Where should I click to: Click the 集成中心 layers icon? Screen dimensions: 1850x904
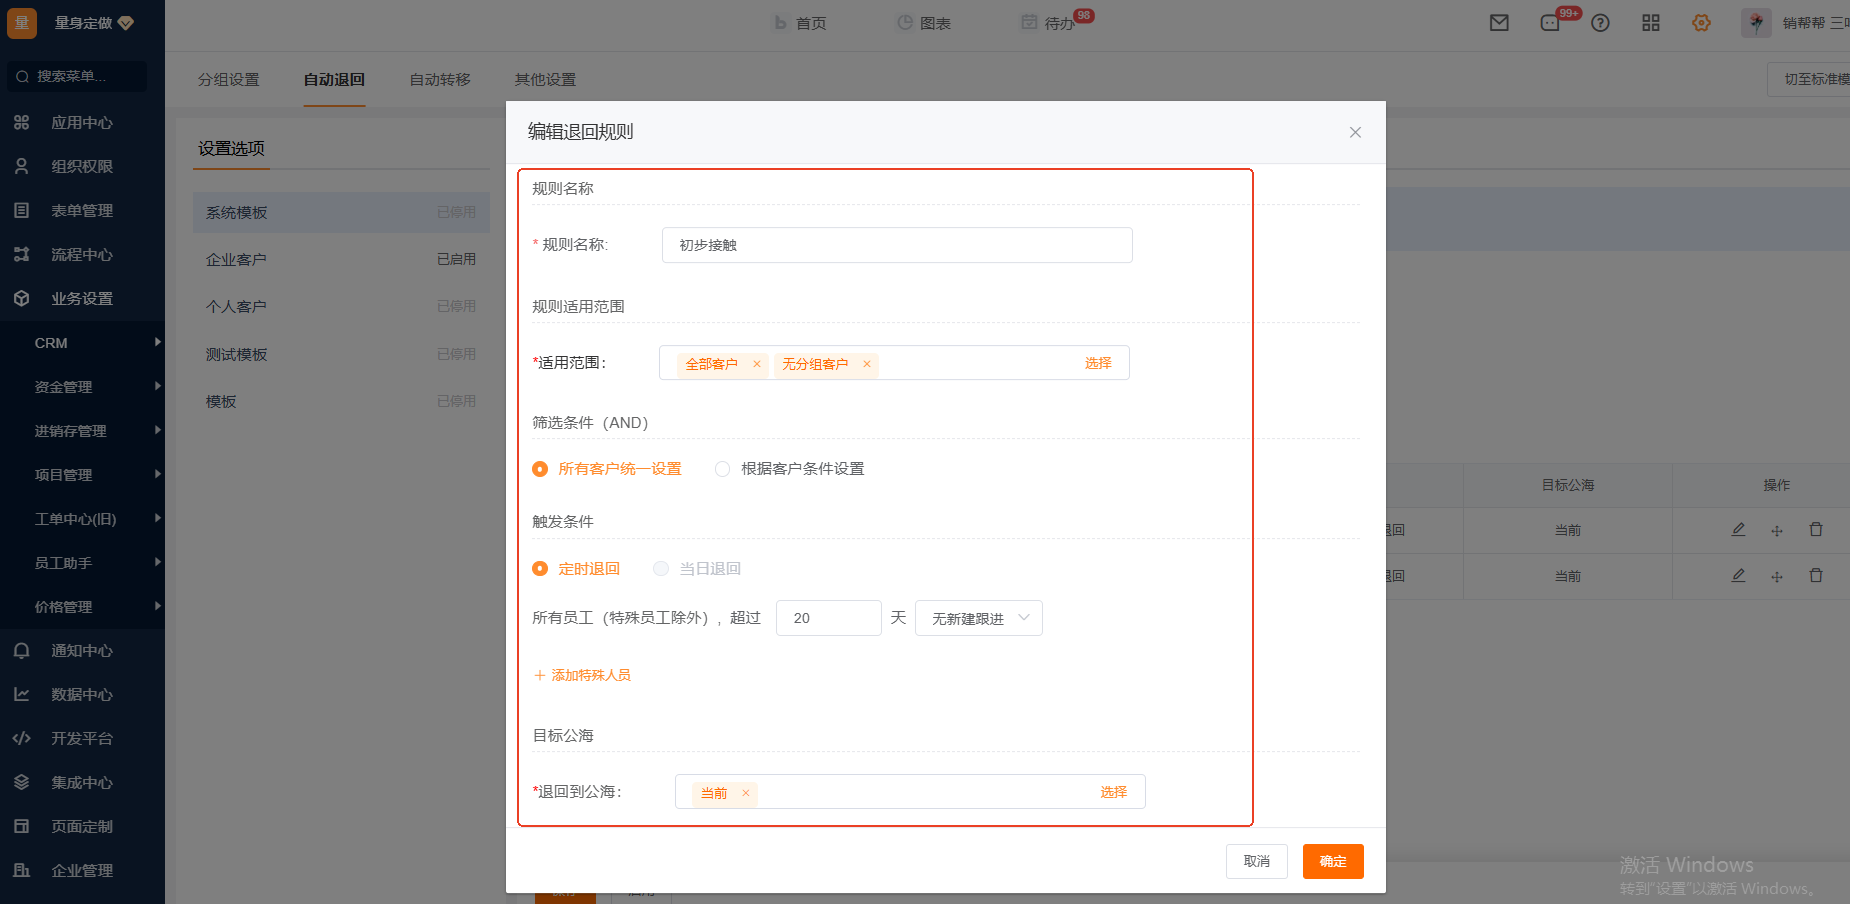[x=21, y=782]
